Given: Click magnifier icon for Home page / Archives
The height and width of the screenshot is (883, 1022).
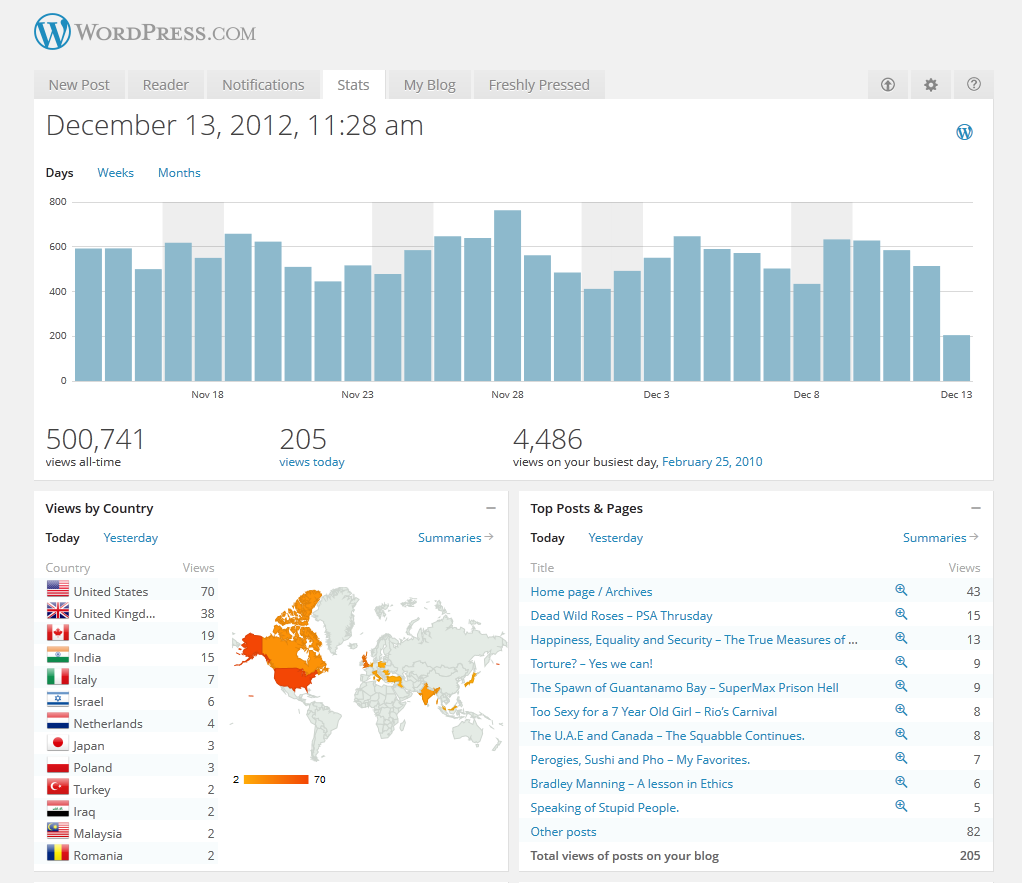Looking at the screenshot, I should click(x=901, y=591).
